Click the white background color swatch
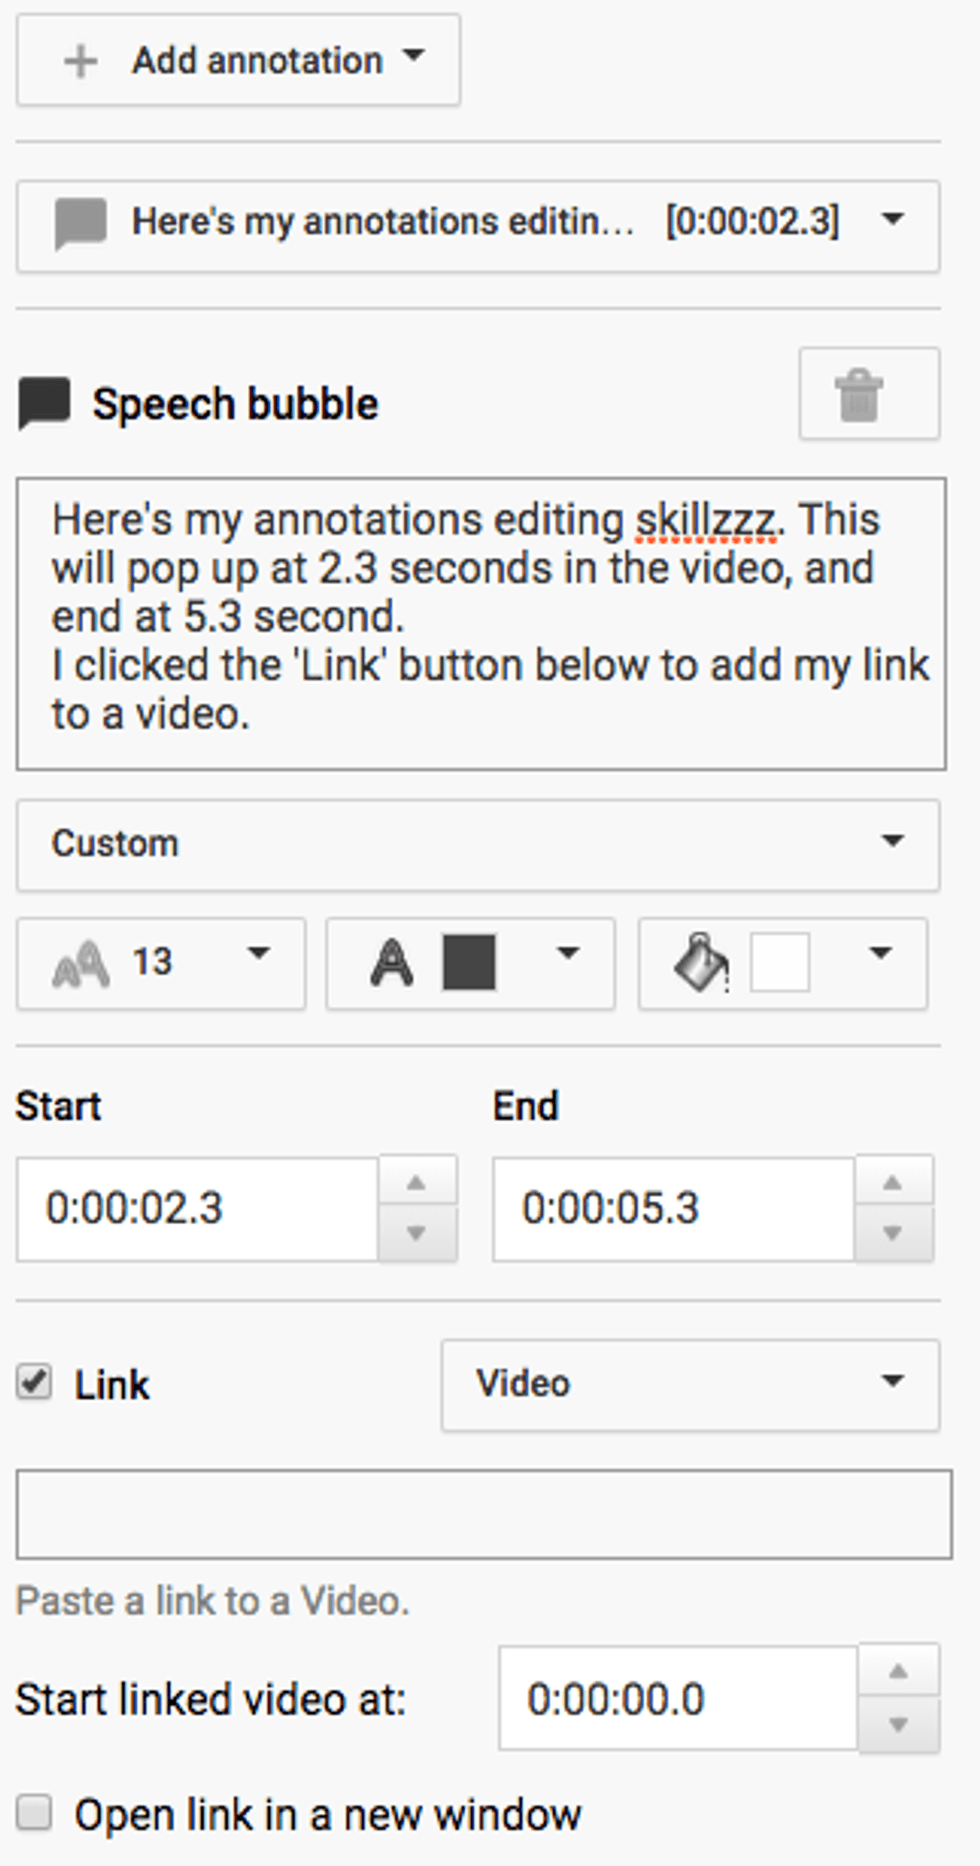The image size is (980, 1866). click(780, 962)
